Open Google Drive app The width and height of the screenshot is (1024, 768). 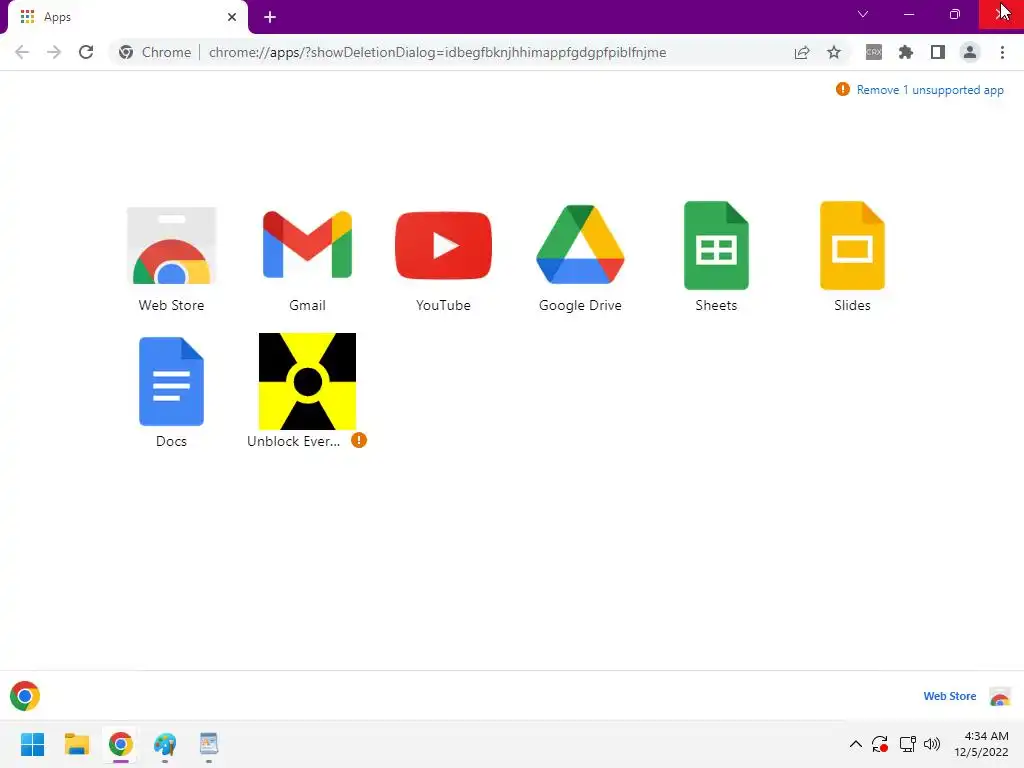click(x=580, y=244)
